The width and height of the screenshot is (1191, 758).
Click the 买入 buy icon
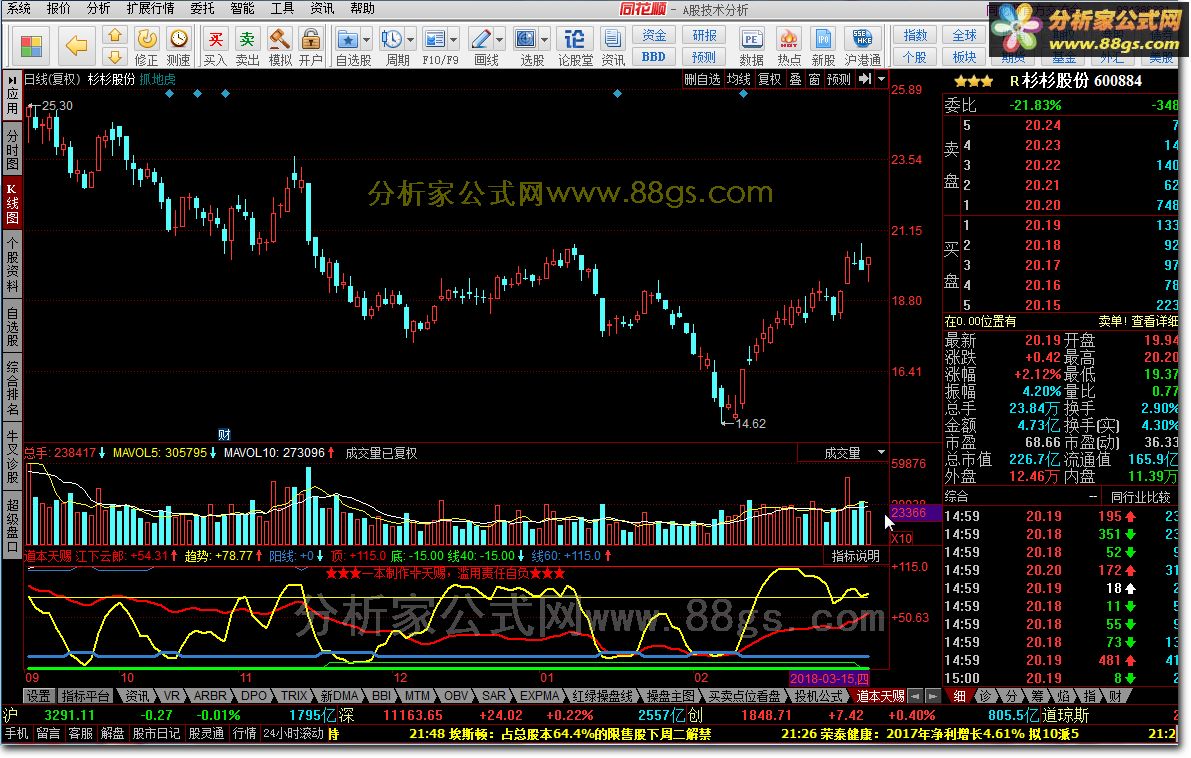[215, 46]
